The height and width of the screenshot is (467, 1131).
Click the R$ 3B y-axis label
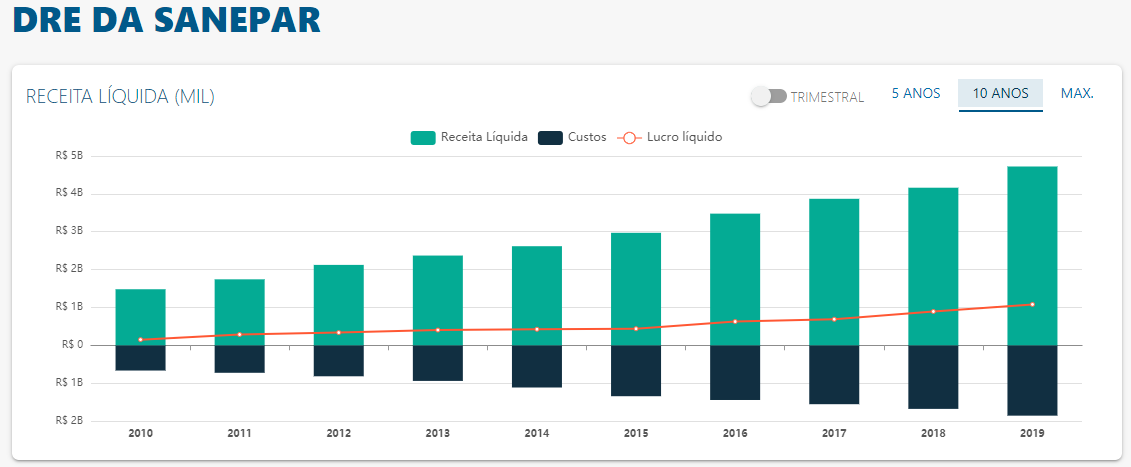click(x=69, y=231)
